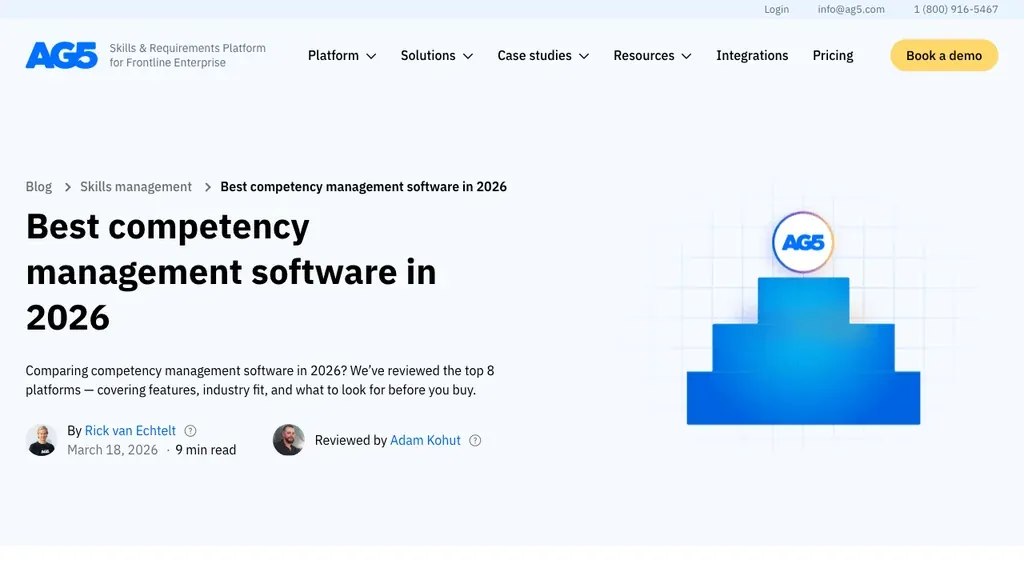Open the Platform dropdown menu
The image size is (1024, 576).
click(342, 56)
